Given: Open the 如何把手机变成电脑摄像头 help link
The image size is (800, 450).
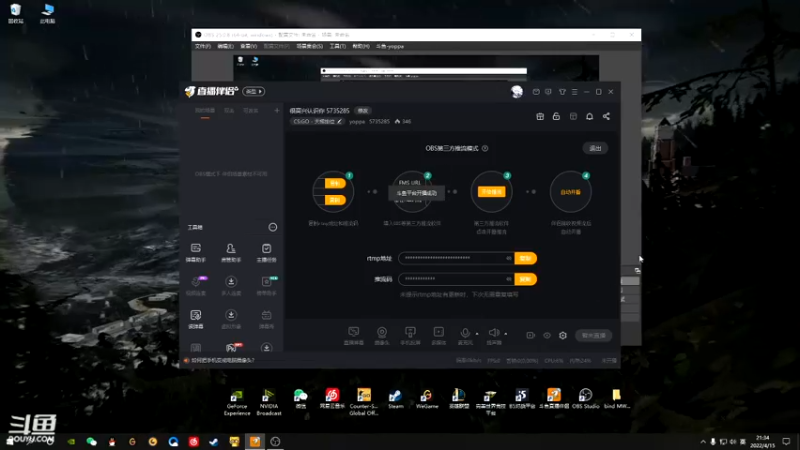Looking at the screenshot, I should tap(222, 360).
